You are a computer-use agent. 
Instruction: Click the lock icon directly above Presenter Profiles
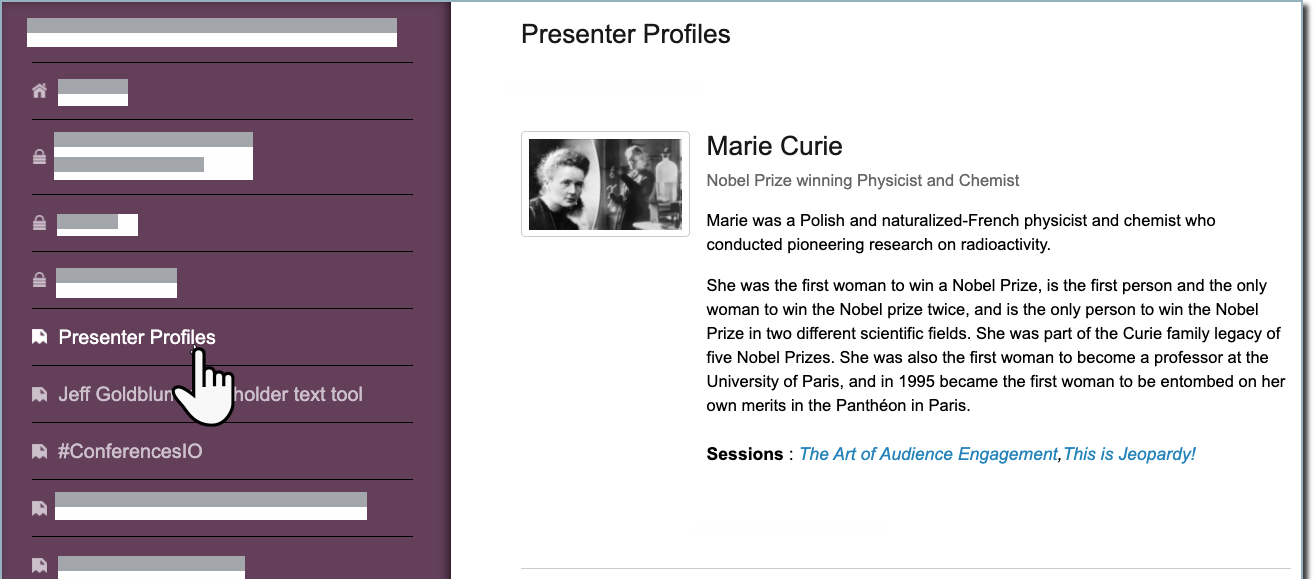click(39, 281)
